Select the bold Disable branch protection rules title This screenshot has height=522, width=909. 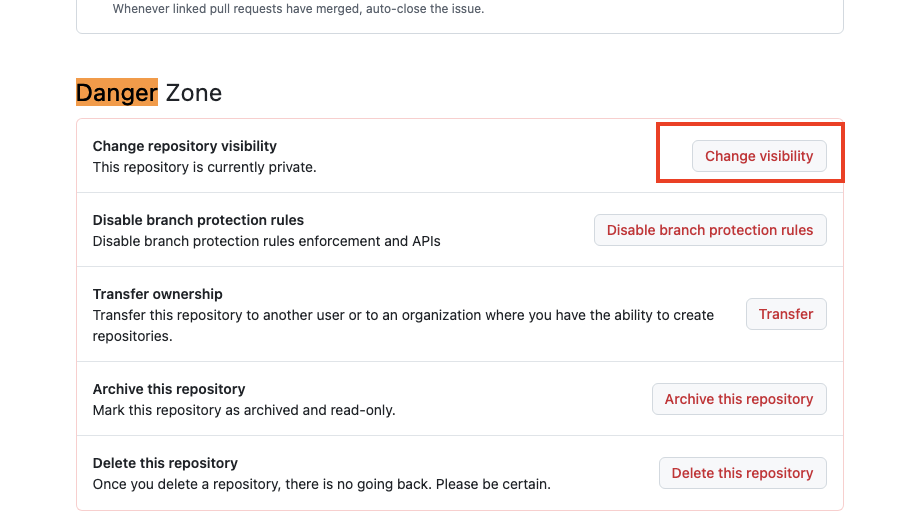198,220
